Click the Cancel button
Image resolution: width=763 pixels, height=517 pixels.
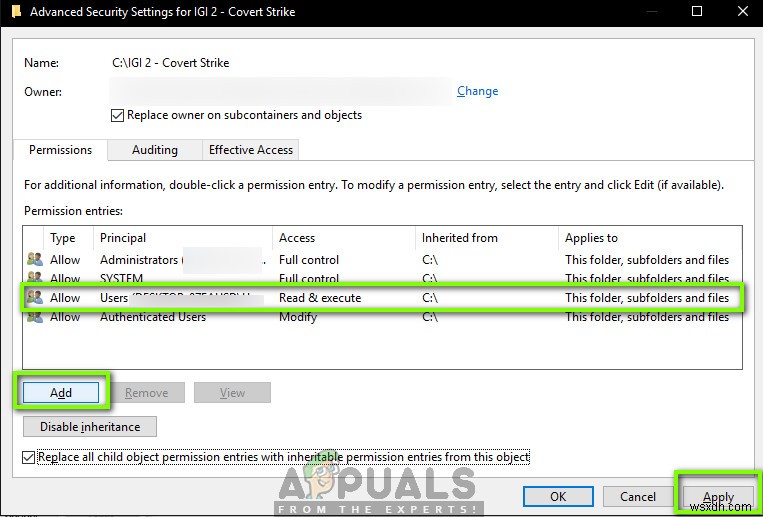[638, 497]
